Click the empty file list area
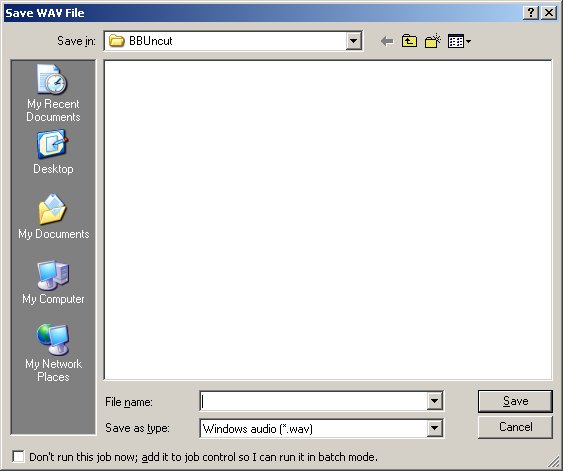The height and width of the screenshot is (471, 563). point(328,220)
